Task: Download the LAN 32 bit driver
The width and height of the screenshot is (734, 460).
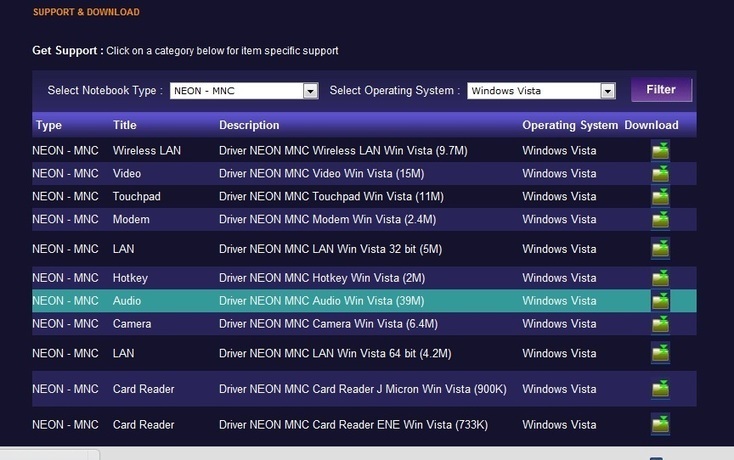Action: (660, 249)
